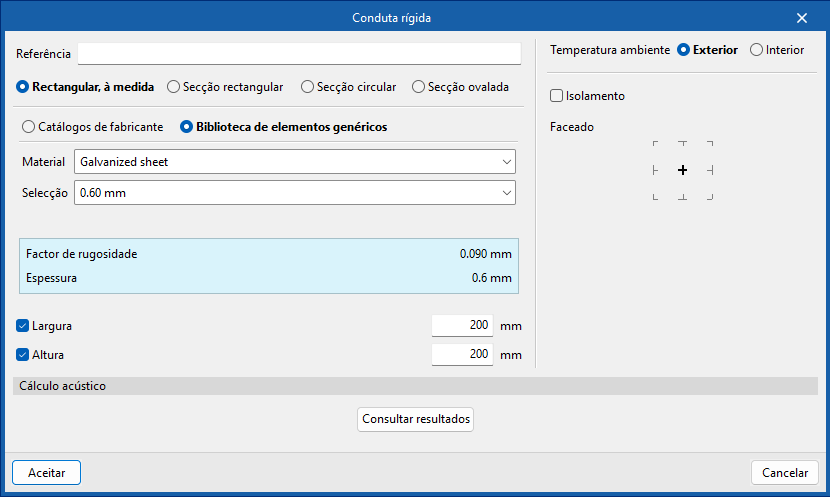The image size is (830, 497).
Task: Select bottom-left Faceado alignment icon
Action: [x=655, y=197]
